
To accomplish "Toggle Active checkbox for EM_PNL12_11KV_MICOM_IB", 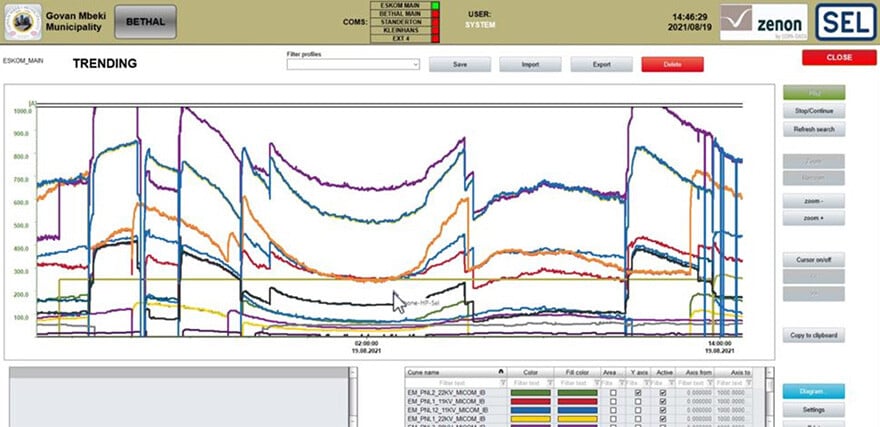I will [x=663, y=410].
